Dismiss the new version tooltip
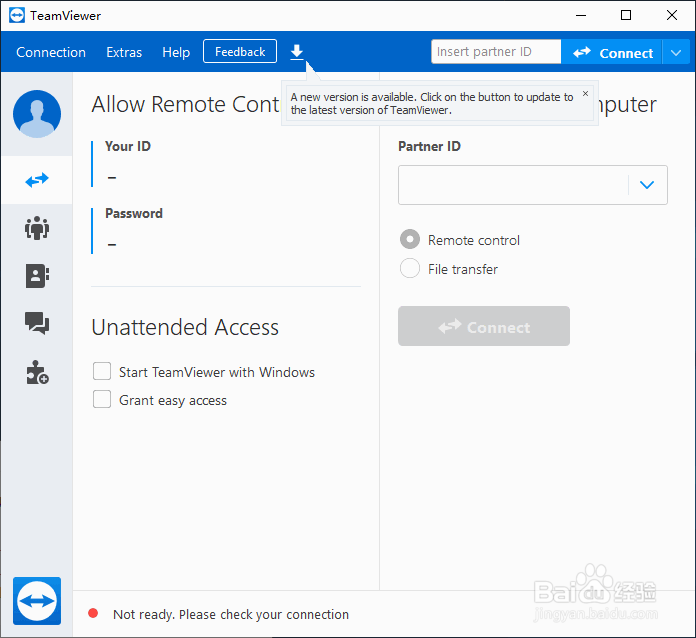The width and height of the screenshot is (696, 638). coord(585,93)
